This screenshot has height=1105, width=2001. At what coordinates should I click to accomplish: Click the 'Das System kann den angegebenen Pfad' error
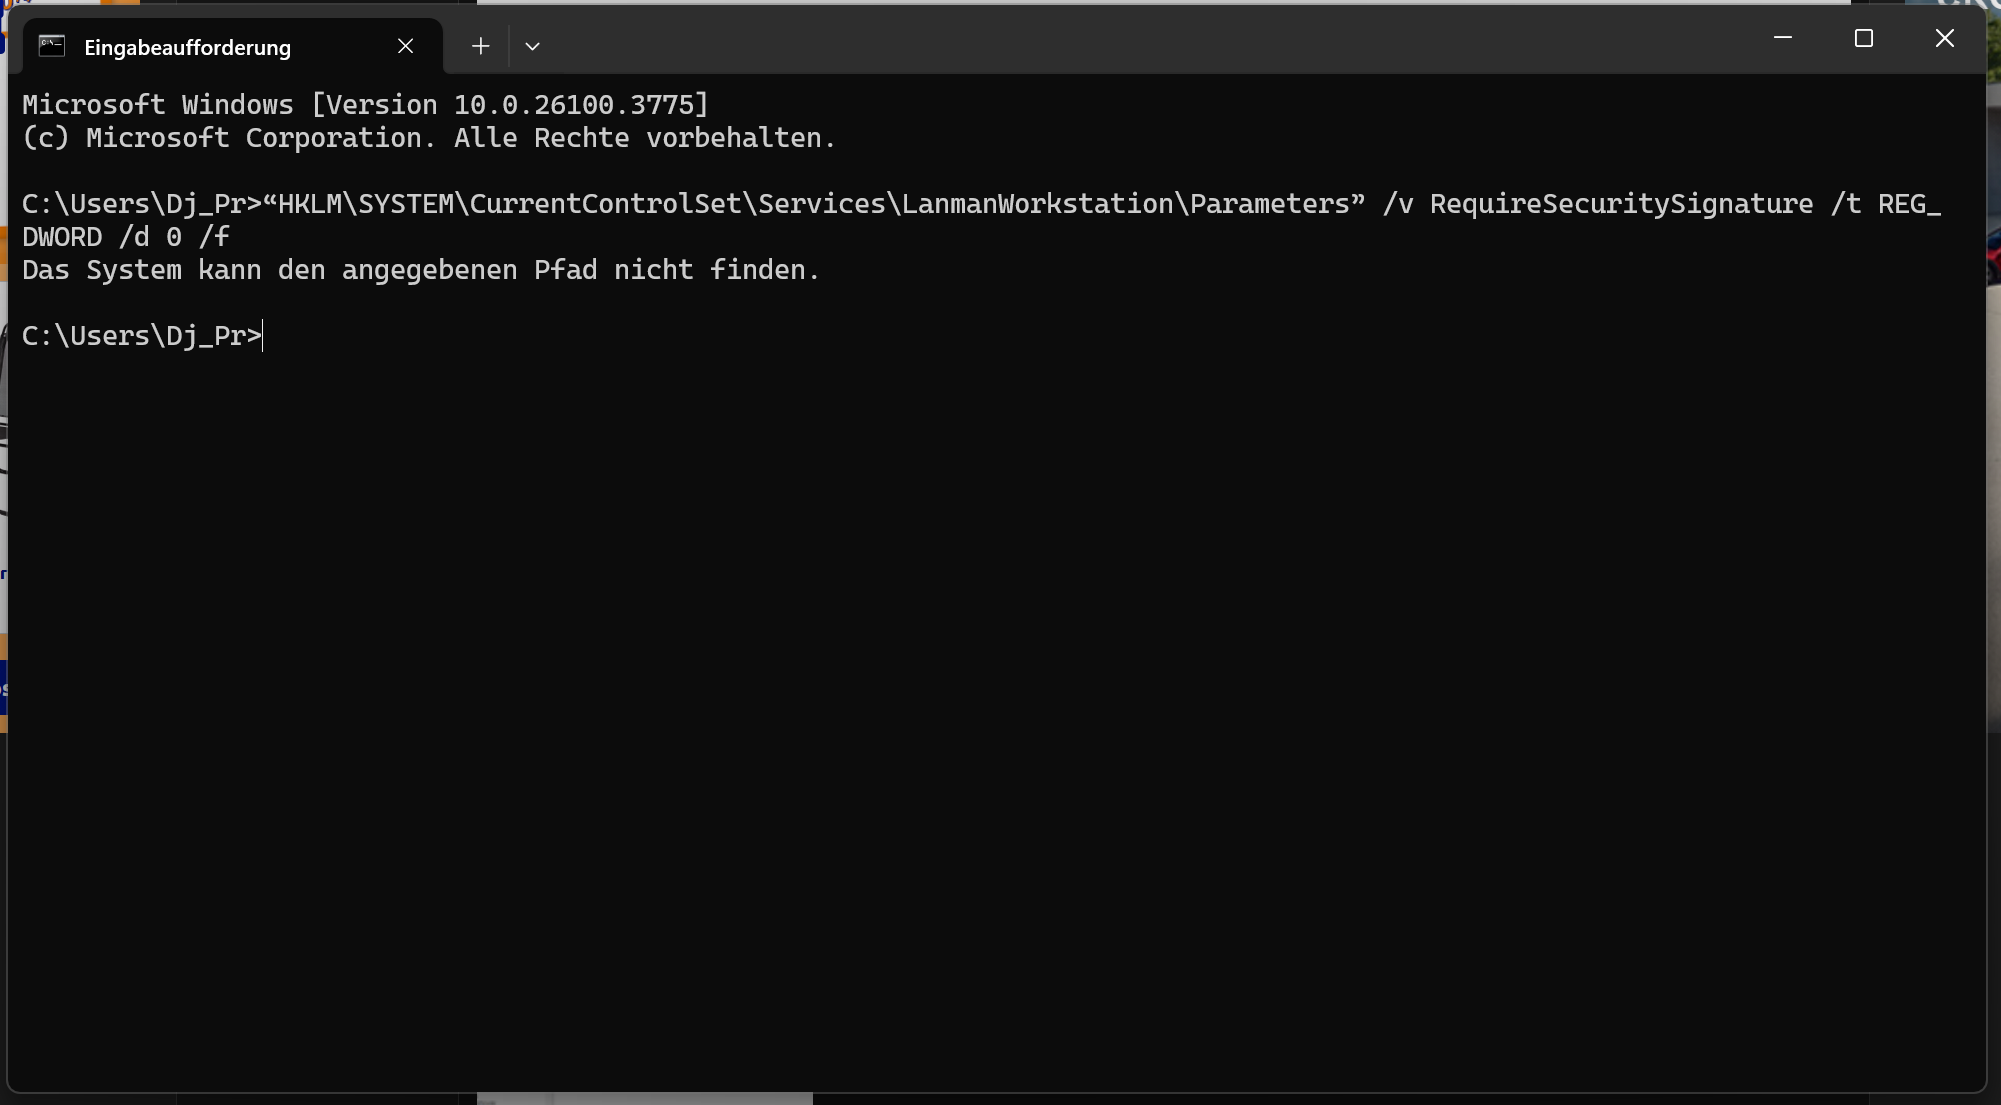point(421,270)
